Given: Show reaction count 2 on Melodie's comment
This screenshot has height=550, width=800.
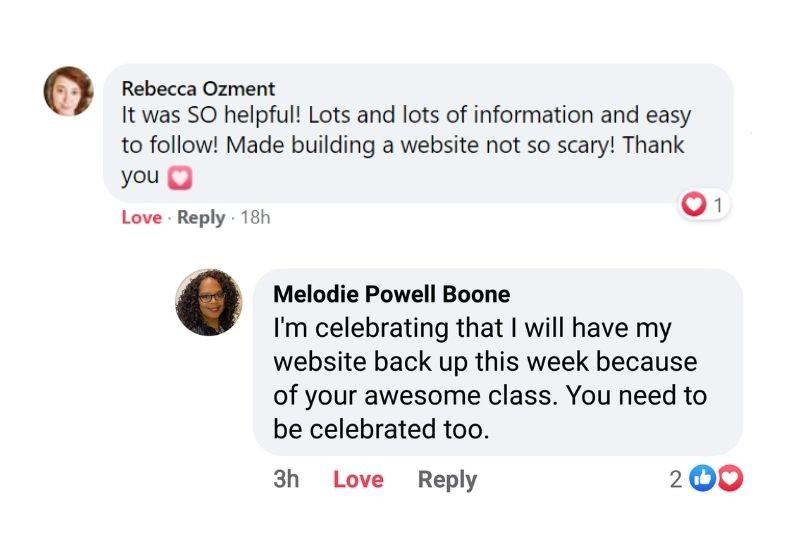Looking at the screenshot, I should point(676,480).
